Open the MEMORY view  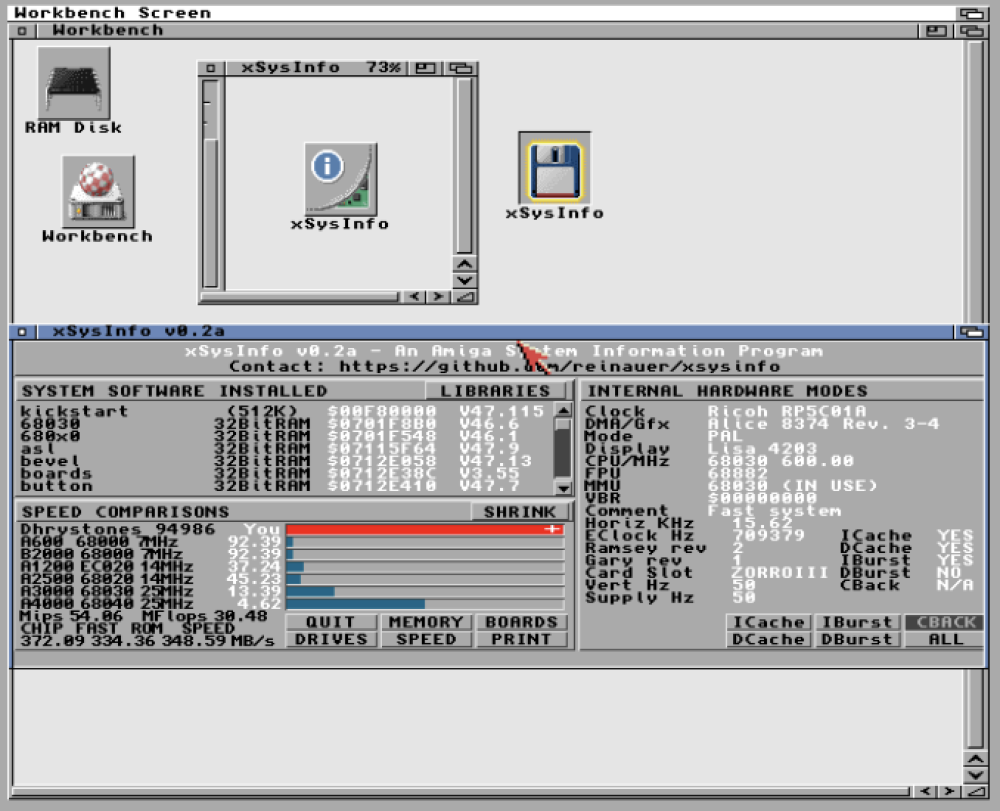pos(426,623)
